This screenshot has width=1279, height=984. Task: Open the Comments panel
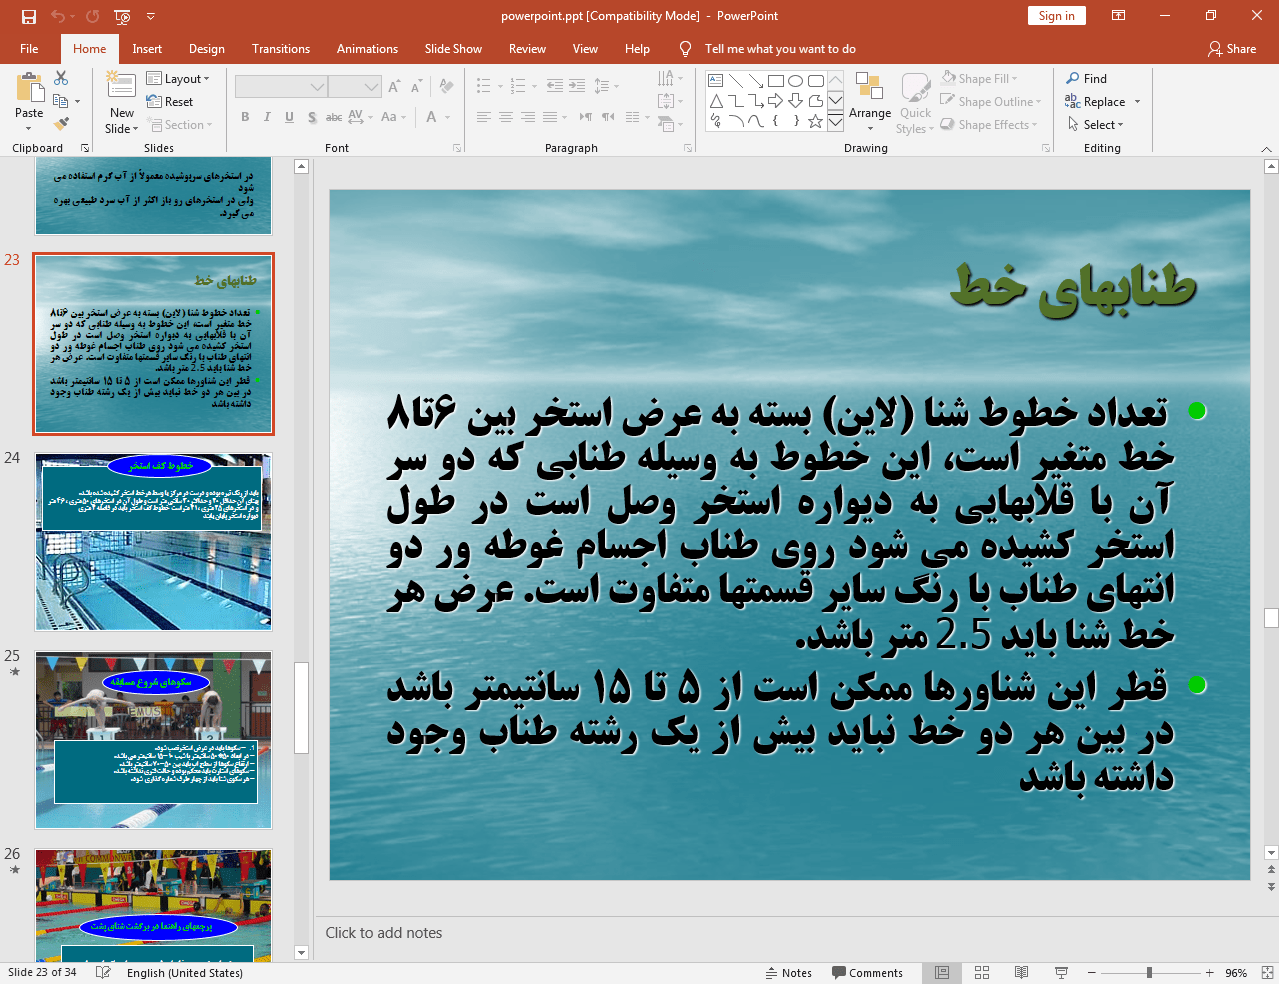click(868, 971)
